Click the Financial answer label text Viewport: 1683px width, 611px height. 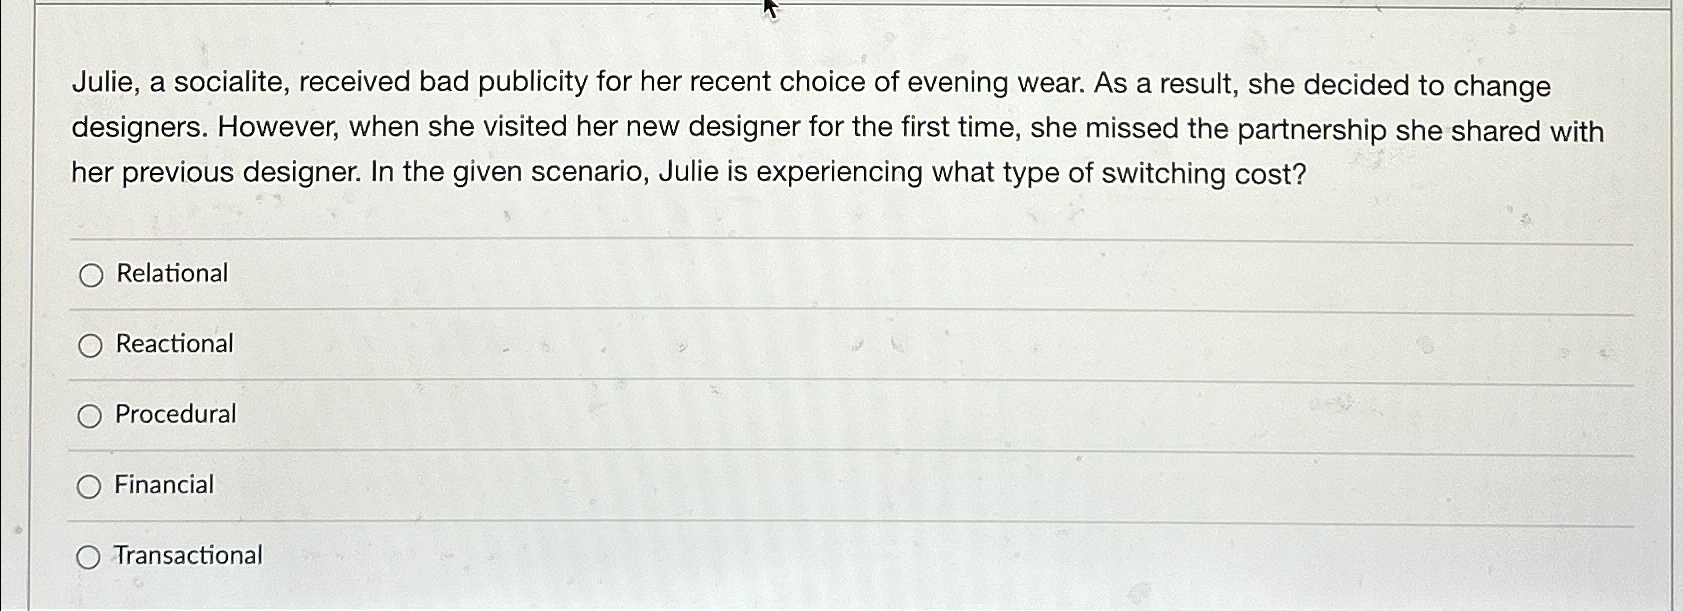163,484
